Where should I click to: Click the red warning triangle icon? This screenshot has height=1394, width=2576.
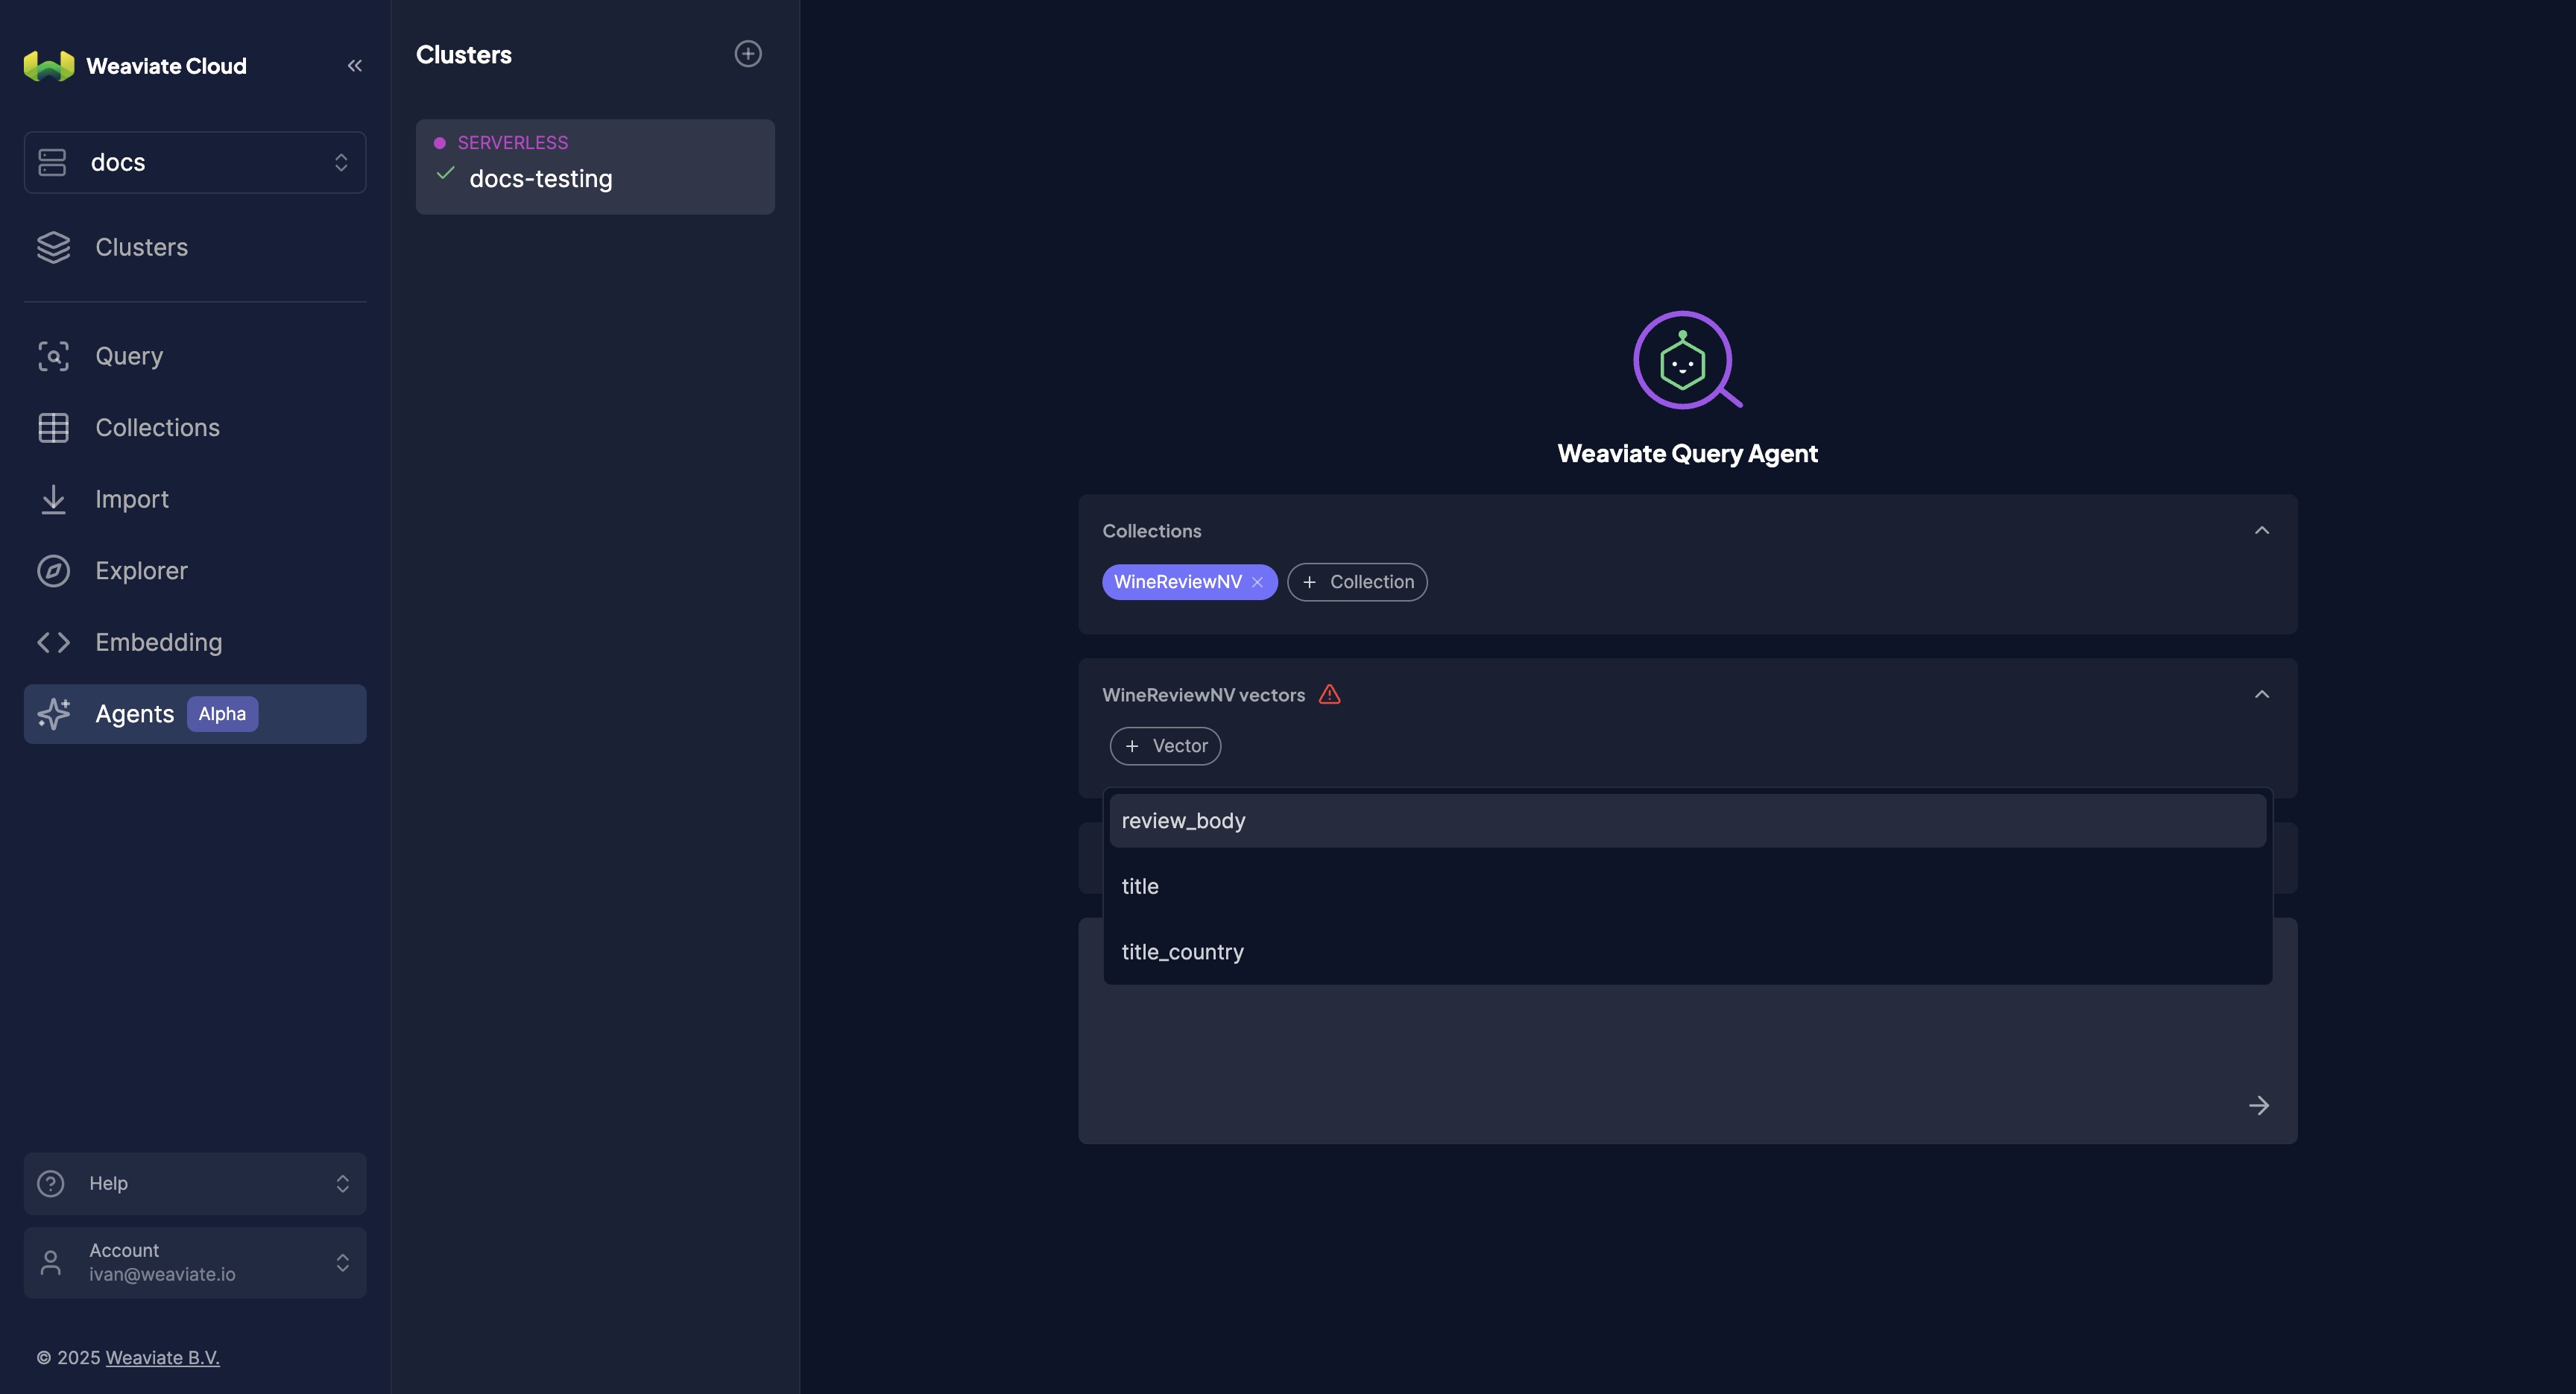pos(1329,694)
